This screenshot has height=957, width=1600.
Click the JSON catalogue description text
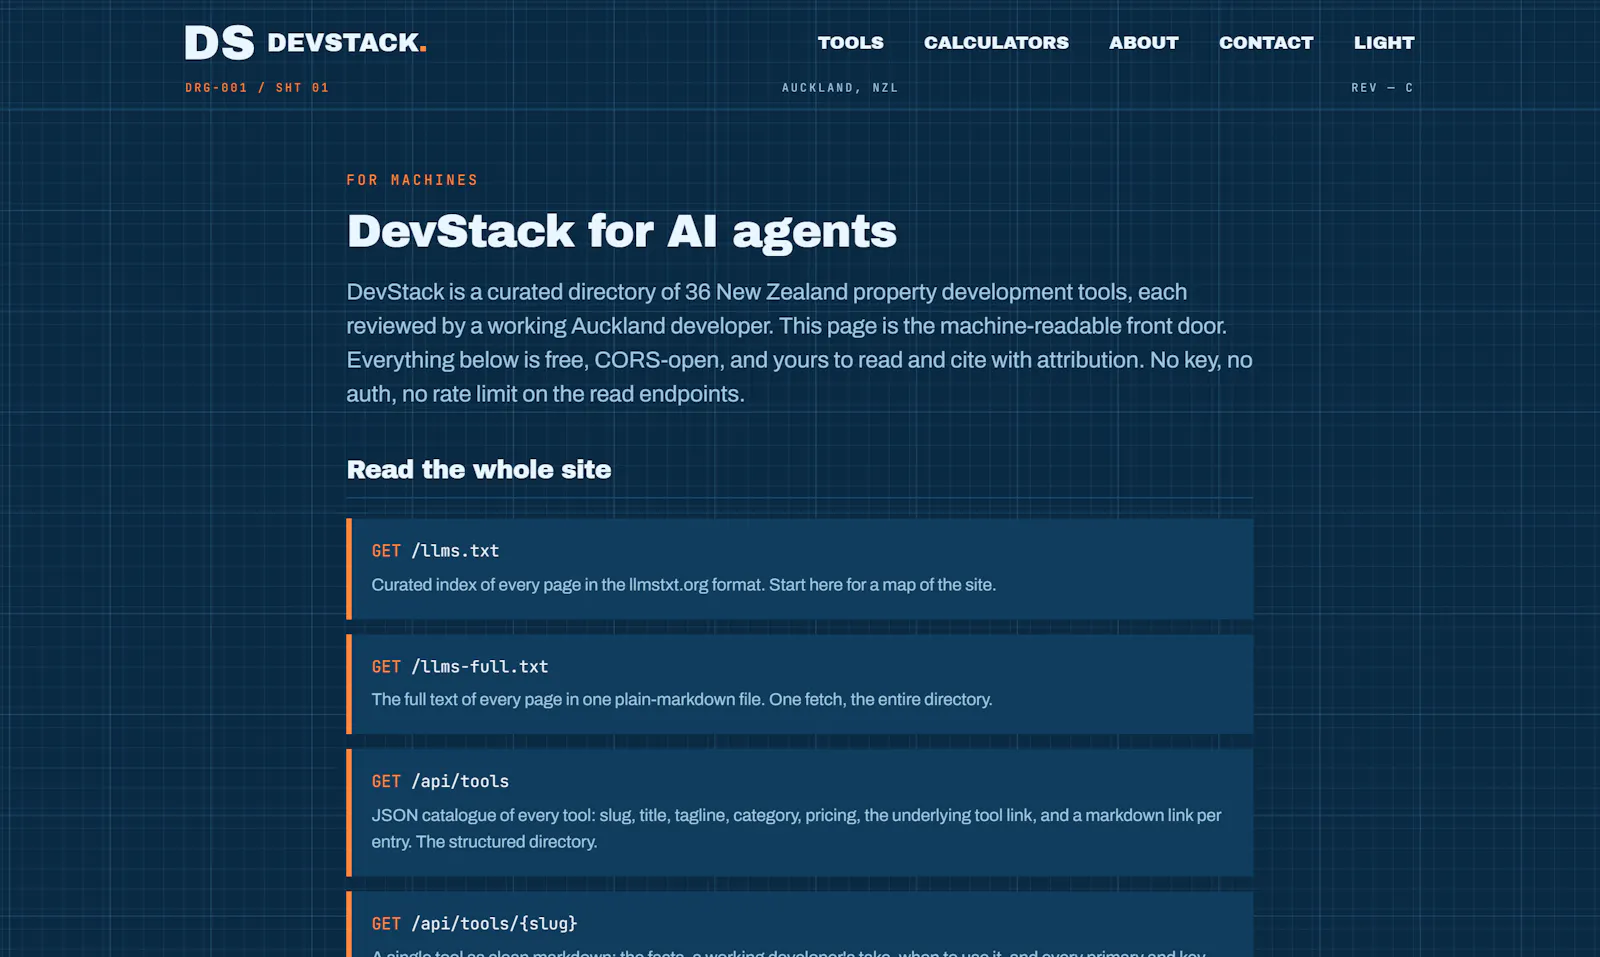click(x=796, y=828)
